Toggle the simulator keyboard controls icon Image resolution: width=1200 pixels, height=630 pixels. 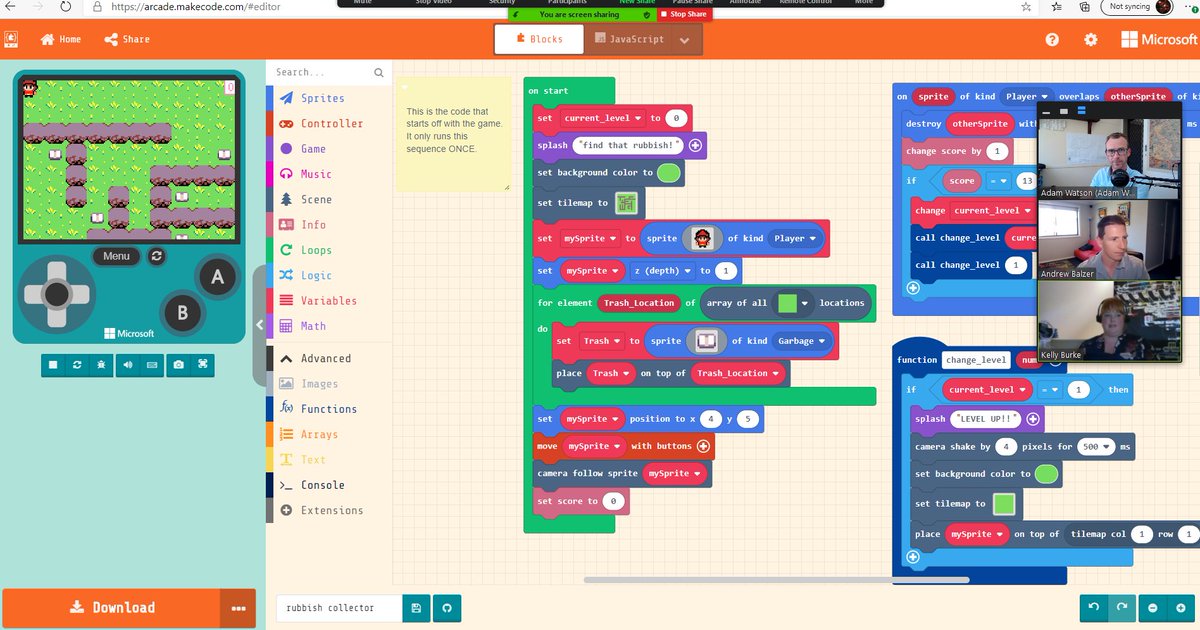pyautogui.click(x=152, y=365)
